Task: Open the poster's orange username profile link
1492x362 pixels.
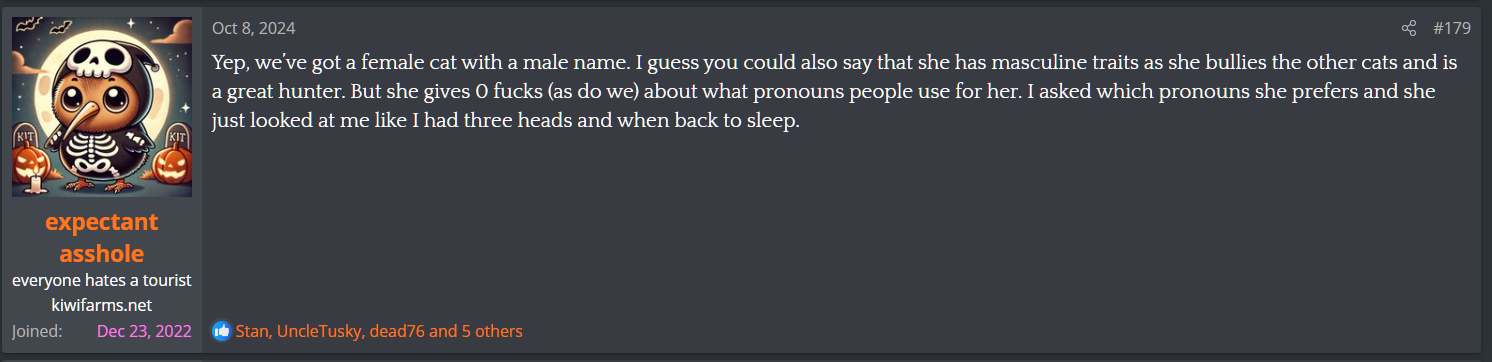Action: click(x=102, y=237)
